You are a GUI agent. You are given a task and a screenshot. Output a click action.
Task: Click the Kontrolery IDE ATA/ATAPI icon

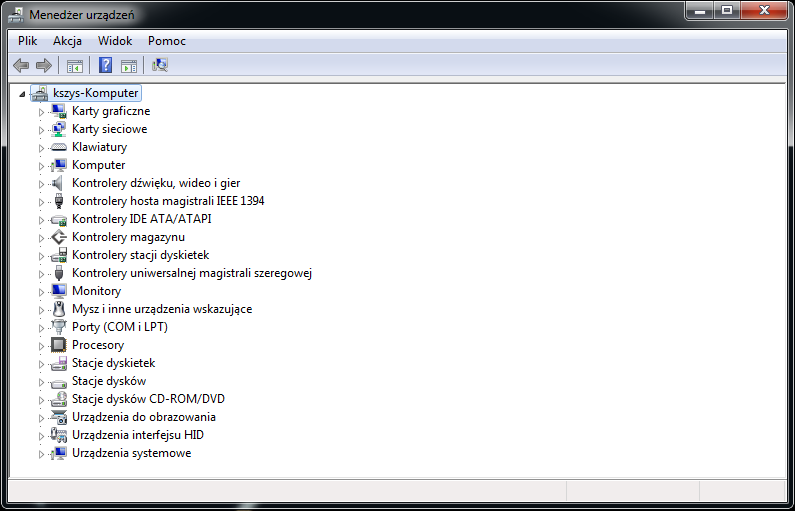click(x=59, y=220)
